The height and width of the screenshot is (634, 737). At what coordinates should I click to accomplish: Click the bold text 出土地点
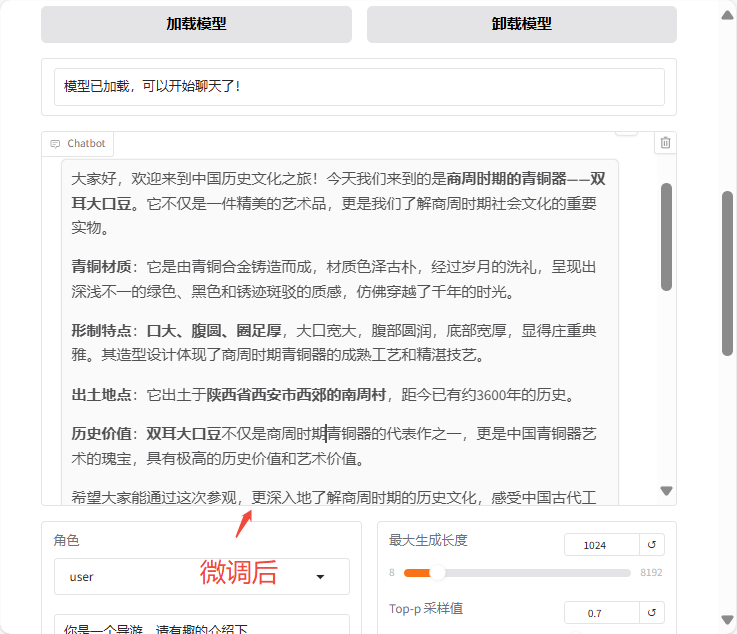point(101,395)
